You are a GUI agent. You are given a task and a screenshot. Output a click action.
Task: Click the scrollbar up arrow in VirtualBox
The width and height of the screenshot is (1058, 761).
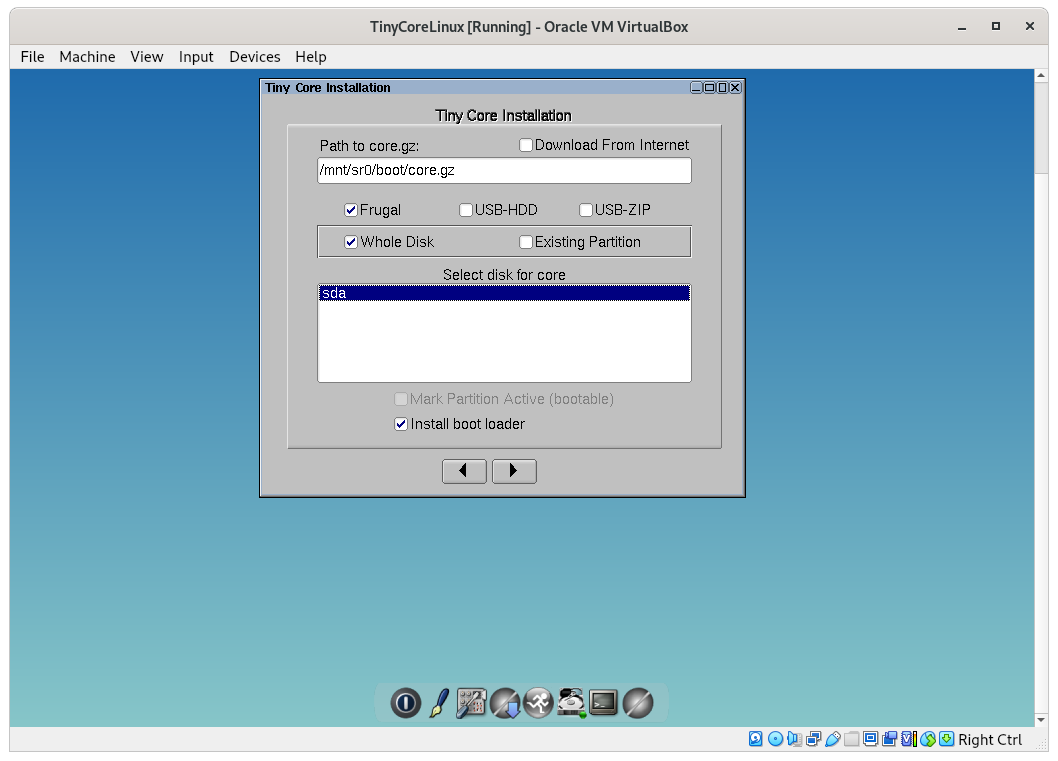(x=1041, y=75)
